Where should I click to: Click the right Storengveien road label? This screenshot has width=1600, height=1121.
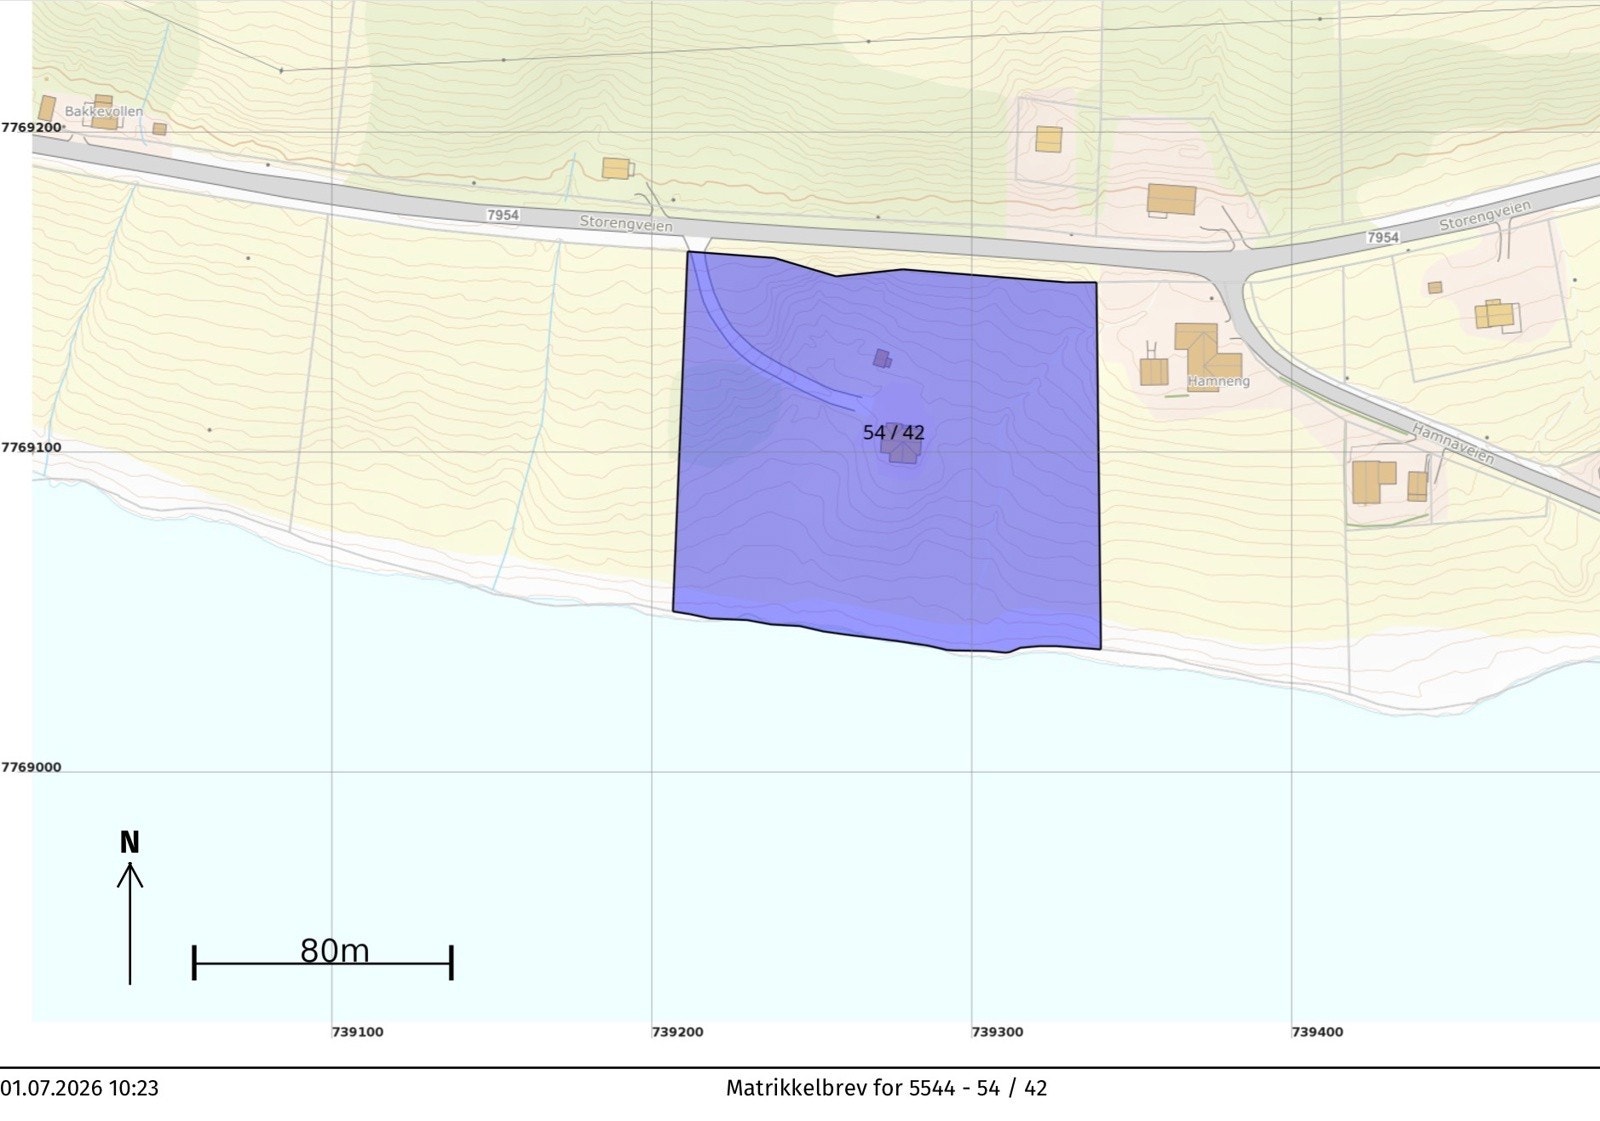pyautogui.click(x=1485, y=215)
